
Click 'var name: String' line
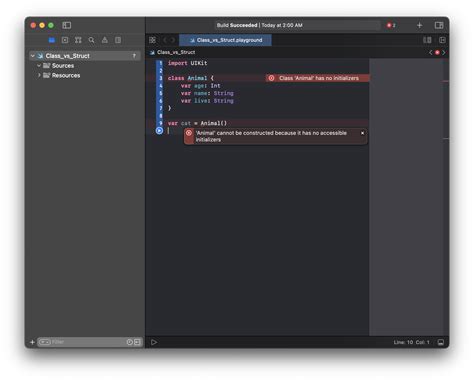pos(207,93)
